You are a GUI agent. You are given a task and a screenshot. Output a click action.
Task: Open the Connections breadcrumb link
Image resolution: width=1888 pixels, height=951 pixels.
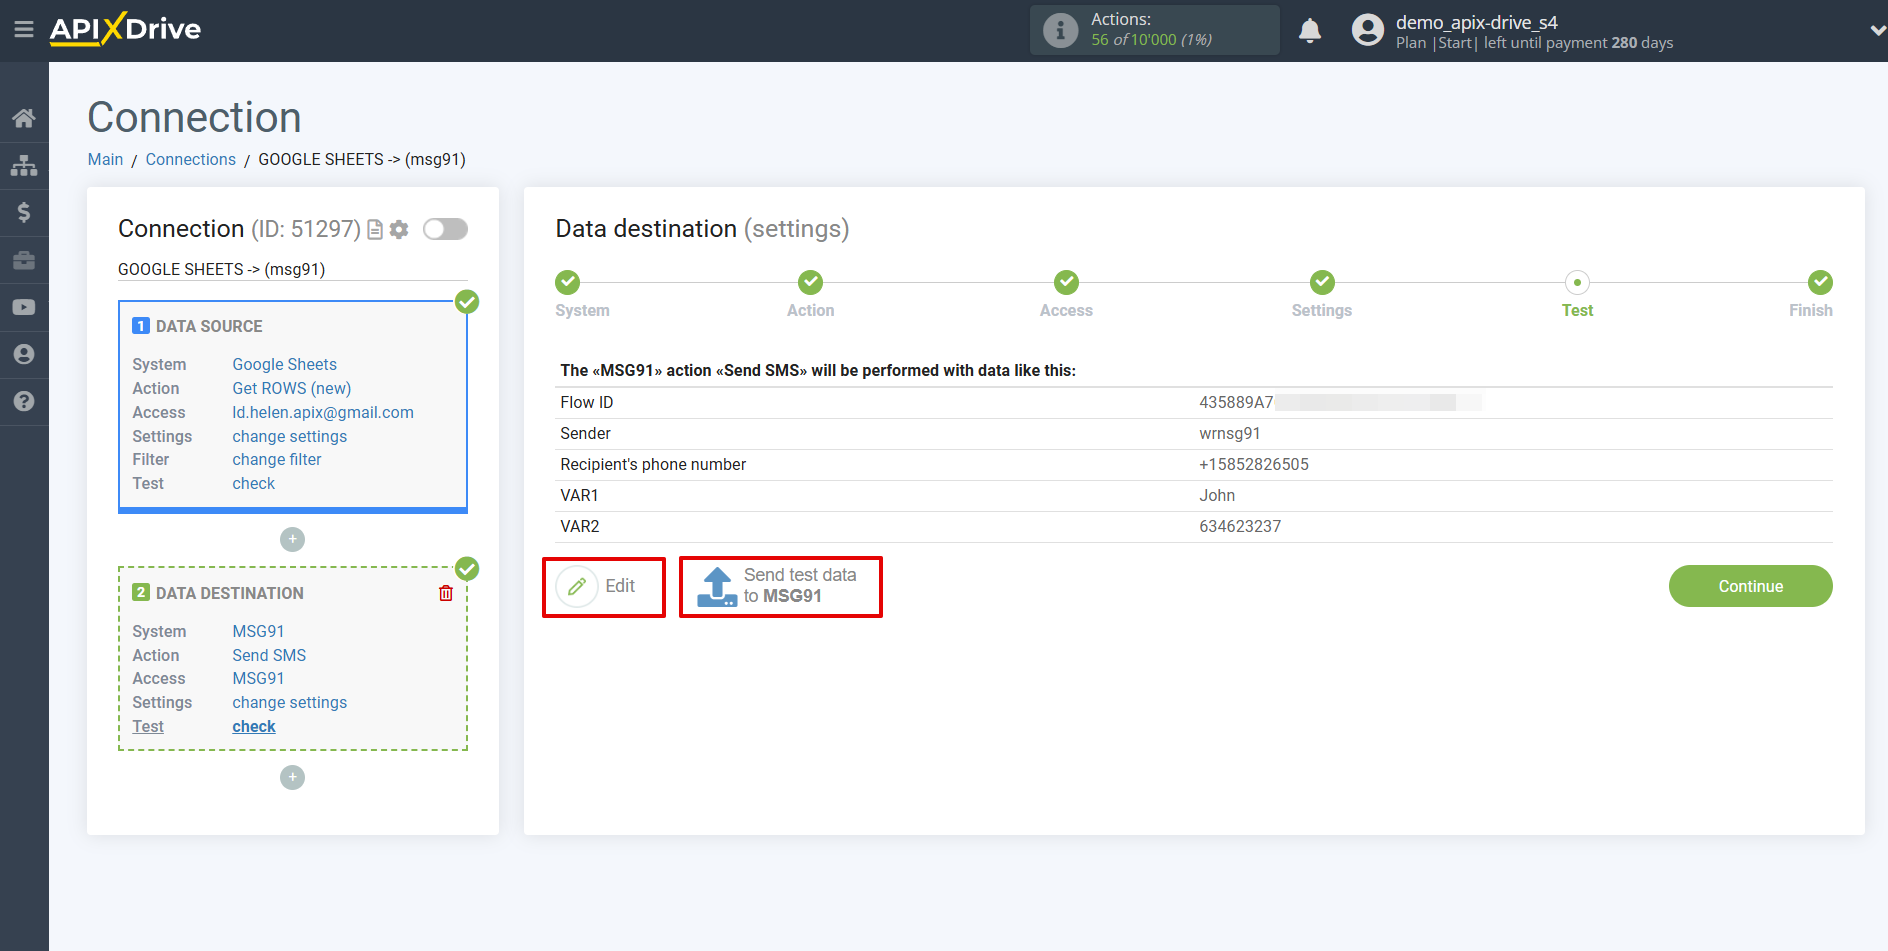[x=190, y=159]
